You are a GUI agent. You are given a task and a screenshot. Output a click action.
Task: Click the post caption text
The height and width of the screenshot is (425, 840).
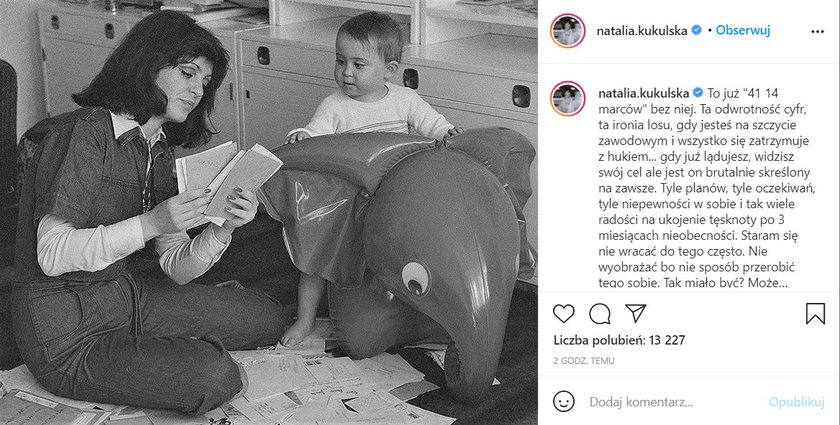pos(705,188)
